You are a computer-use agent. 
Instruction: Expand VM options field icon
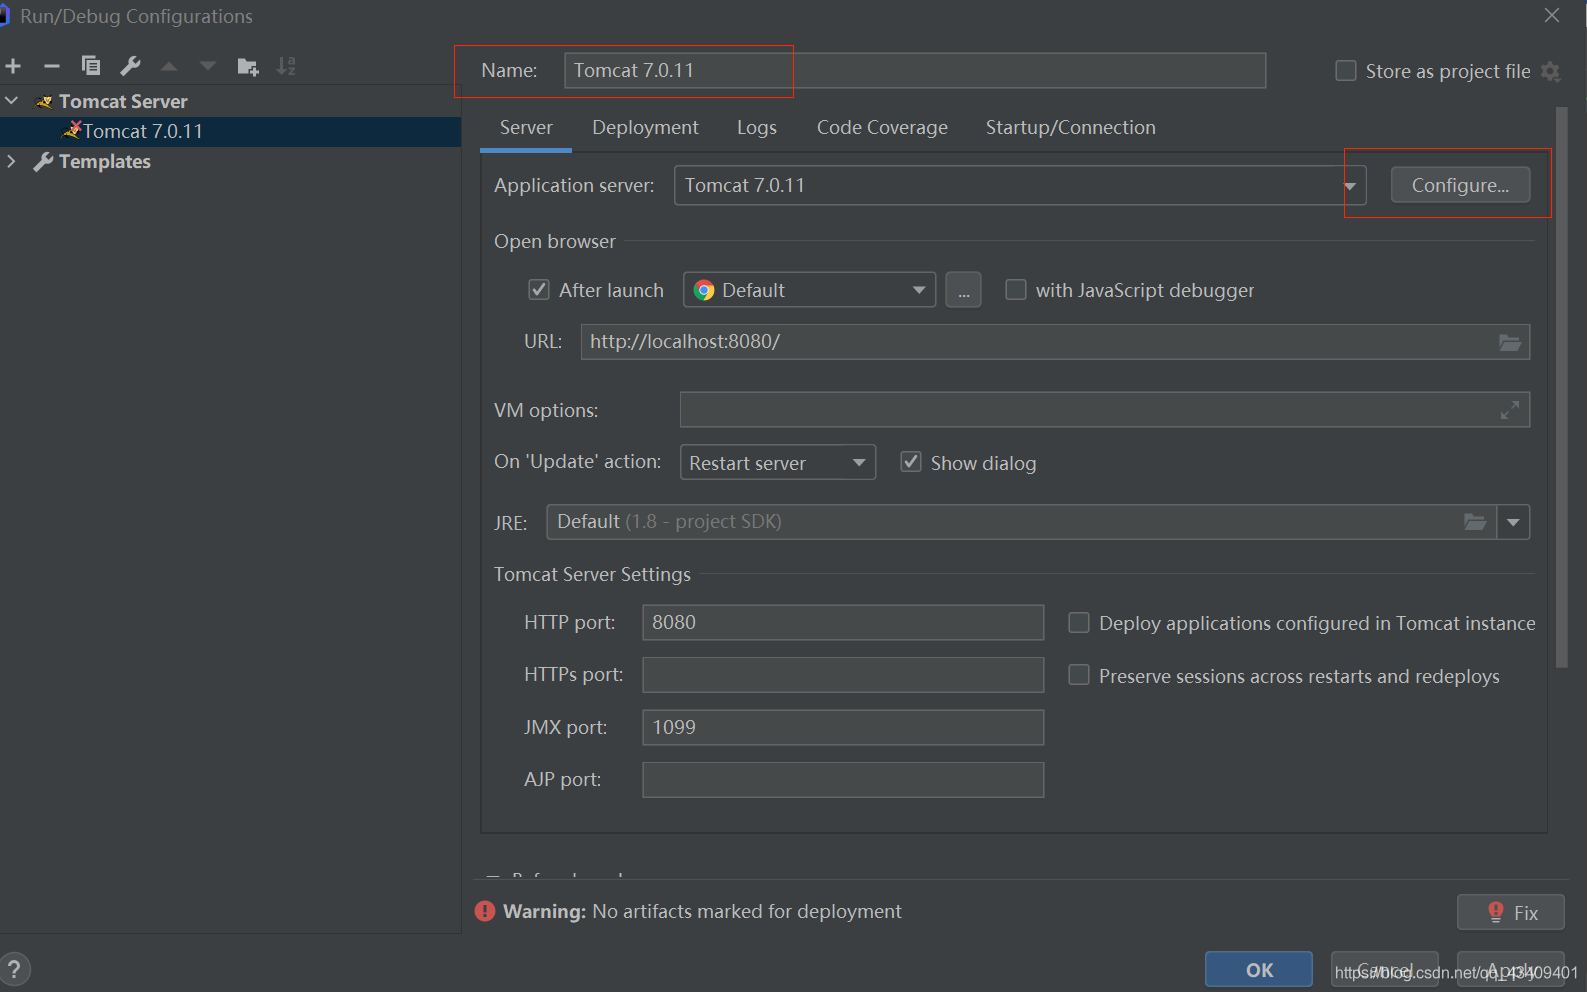[x=1510, y=410]
